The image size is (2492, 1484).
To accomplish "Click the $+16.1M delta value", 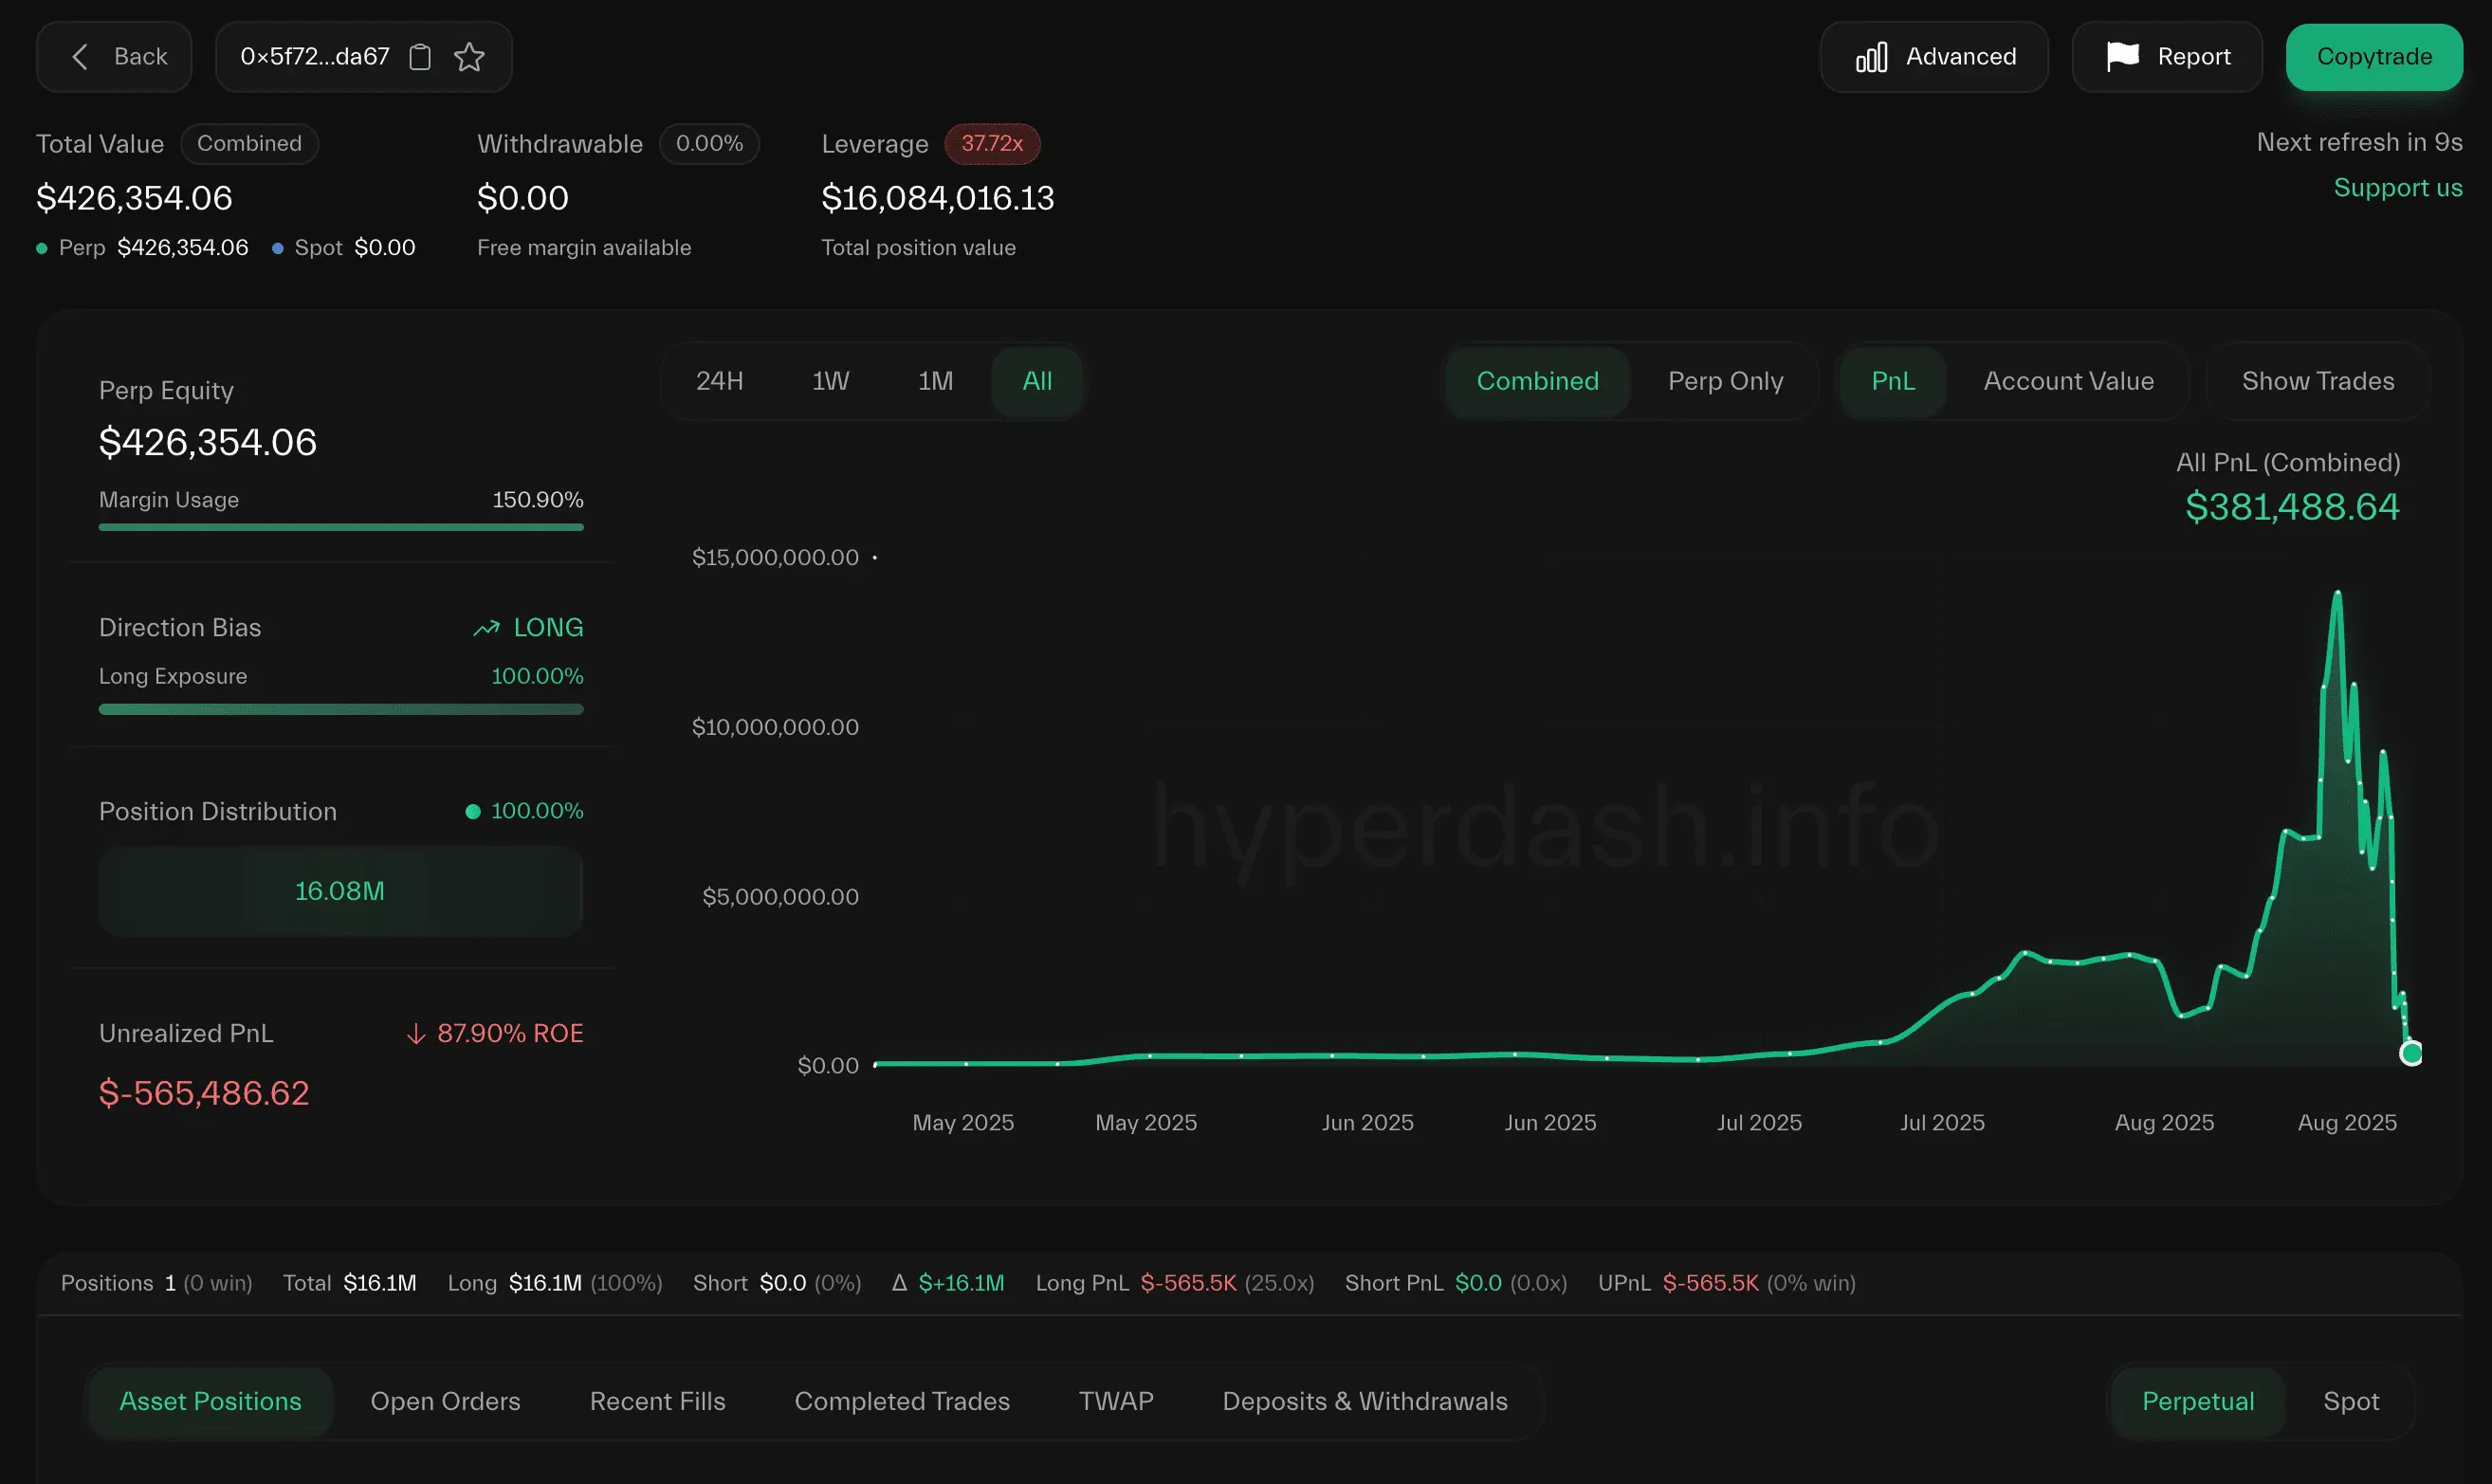I will 961,1283.
